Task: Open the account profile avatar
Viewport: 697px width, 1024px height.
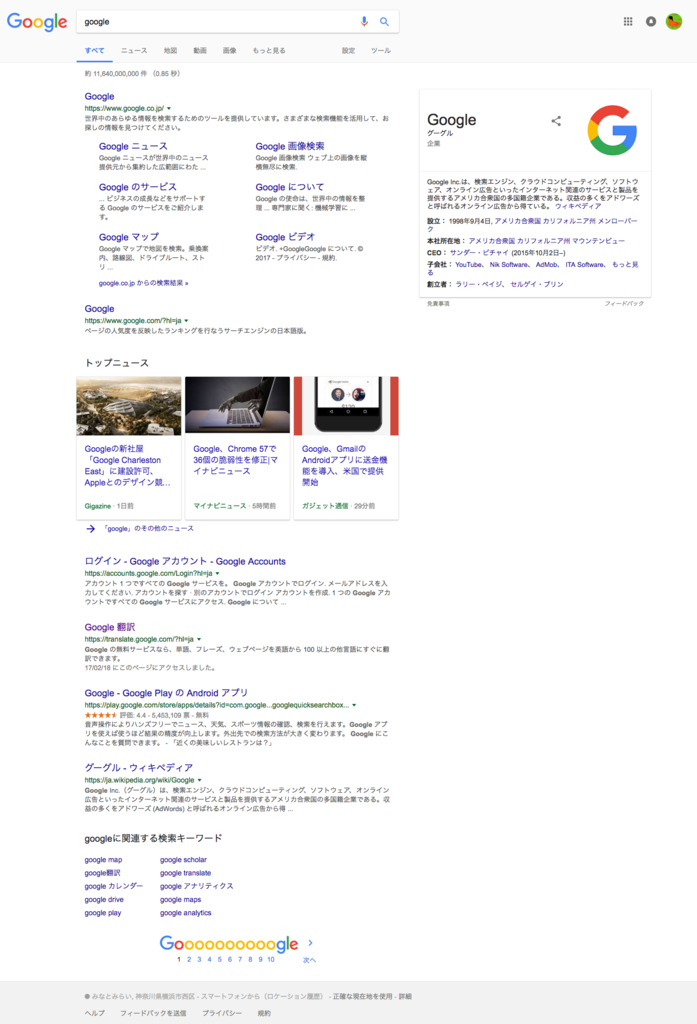Action: click(x=673, y=22)
